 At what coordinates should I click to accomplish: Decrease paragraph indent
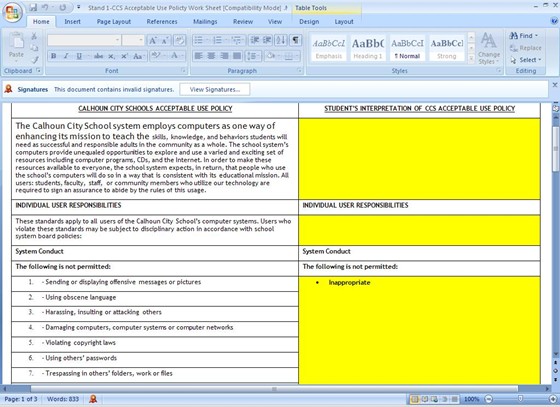(255, 40)
